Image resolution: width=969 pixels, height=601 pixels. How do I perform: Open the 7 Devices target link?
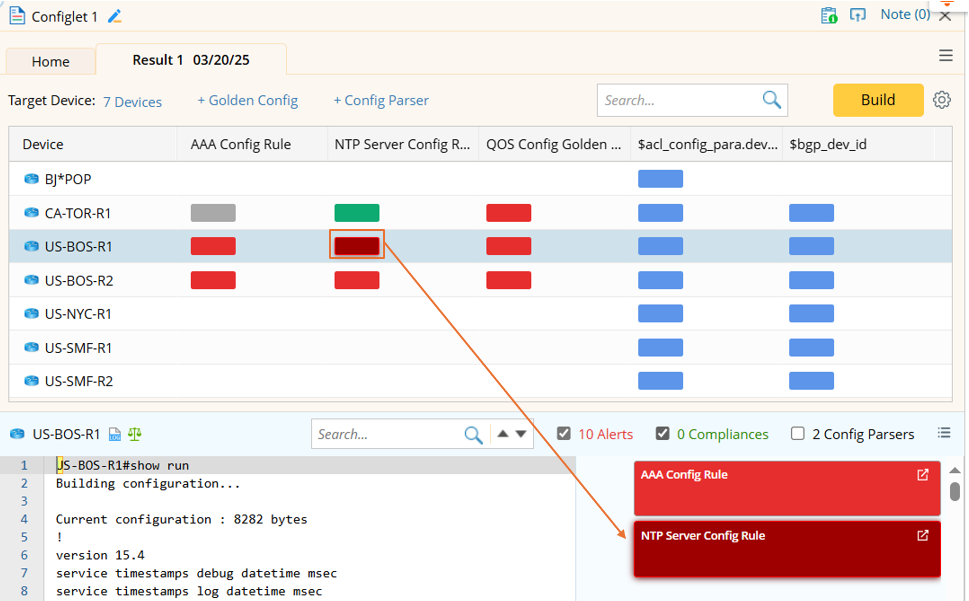[x=132, y=102]
